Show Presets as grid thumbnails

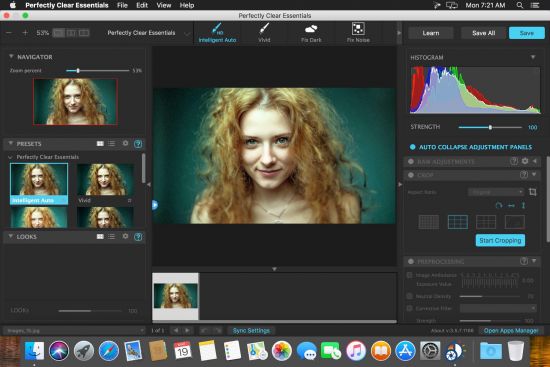100,144
